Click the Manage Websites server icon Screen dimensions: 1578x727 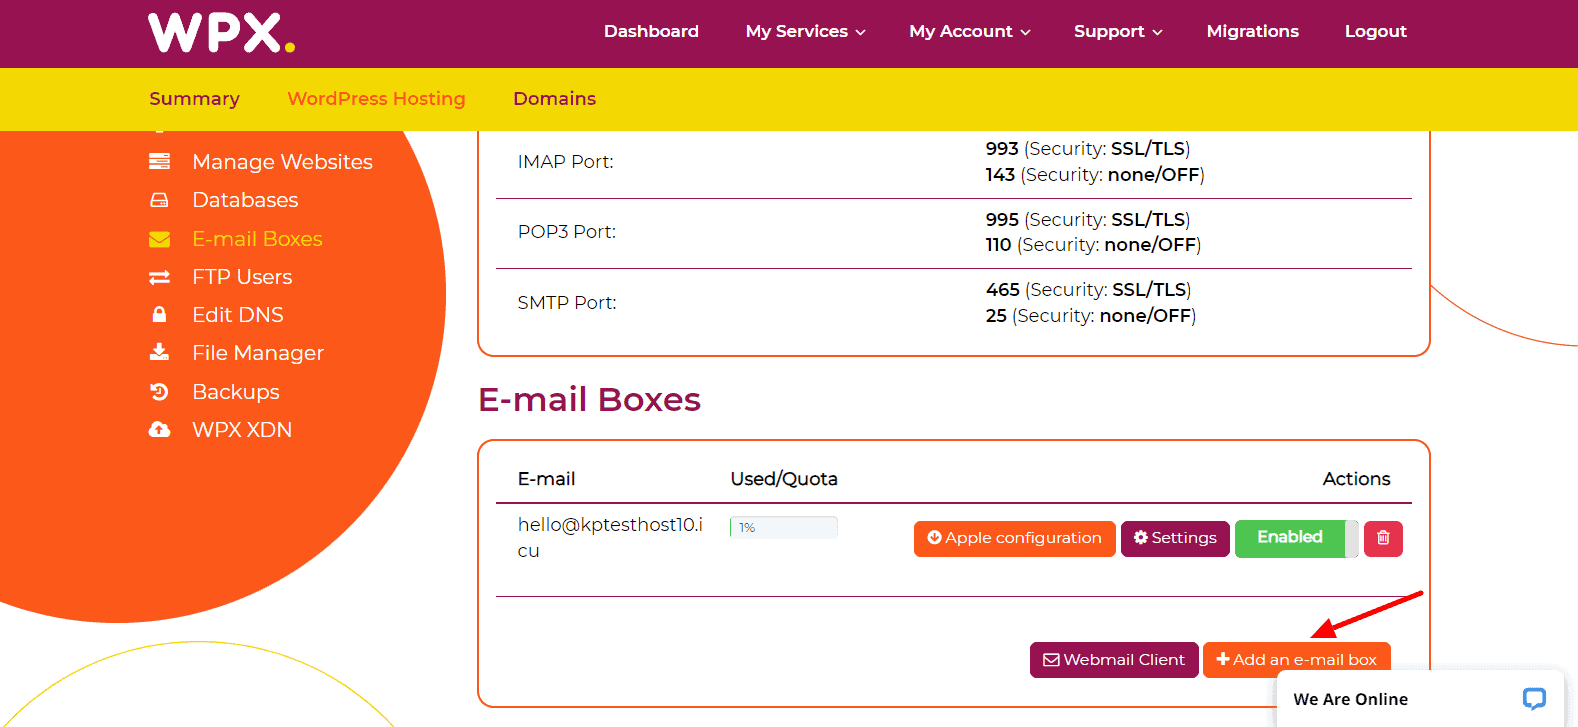pos(159,162)
